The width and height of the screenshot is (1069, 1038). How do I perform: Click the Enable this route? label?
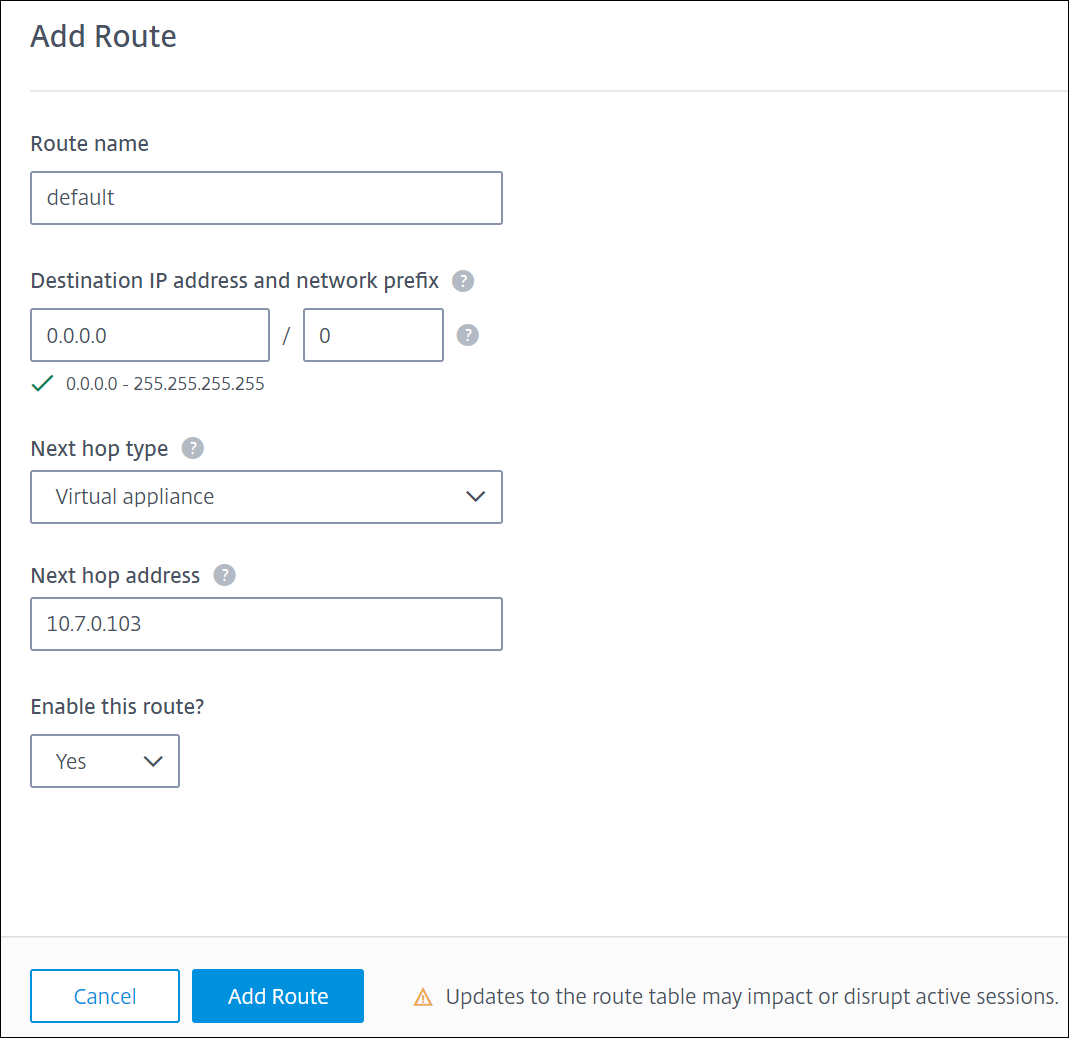point(118,706)
